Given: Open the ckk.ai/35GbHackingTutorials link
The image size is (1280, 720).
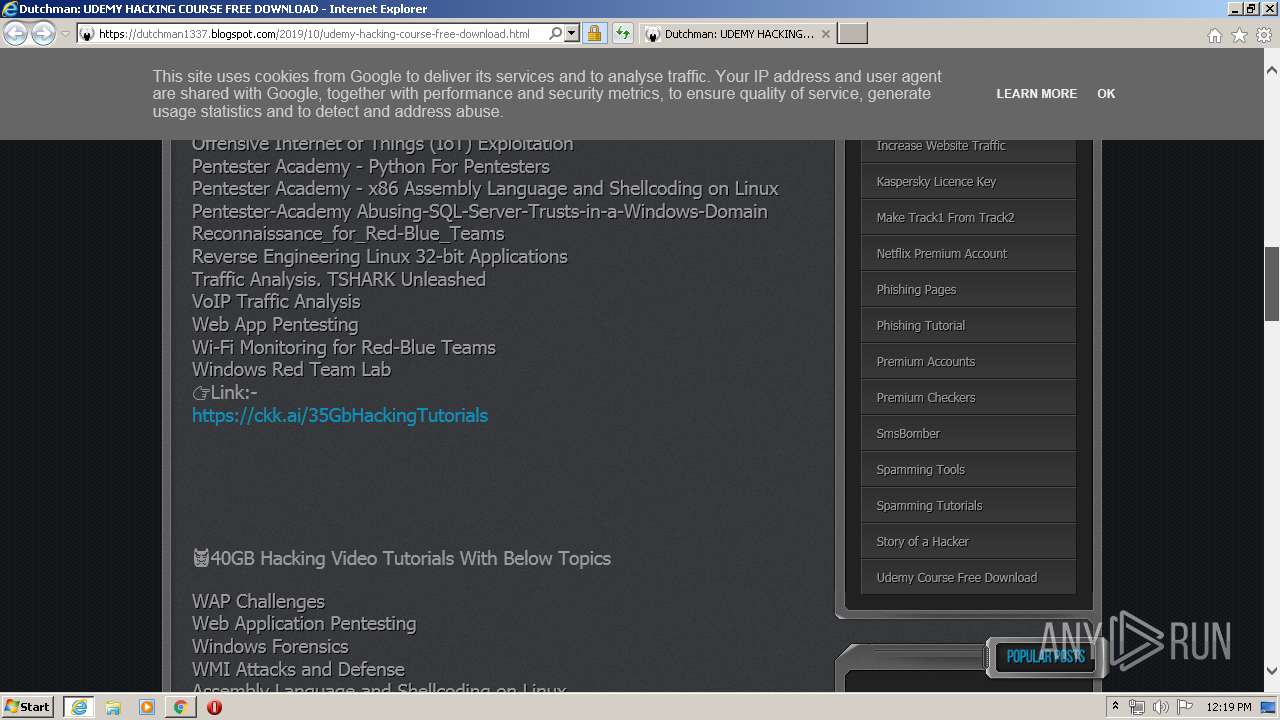Looking at the screenshot, I should 340,415.
